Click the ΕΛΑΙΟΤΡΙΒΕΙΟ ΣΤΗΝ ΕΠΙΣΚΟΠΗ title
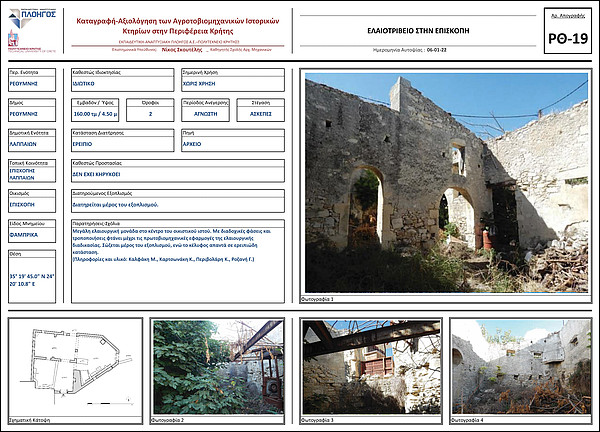This screenshot has height=432, width=600. click(x=418, y=31)
